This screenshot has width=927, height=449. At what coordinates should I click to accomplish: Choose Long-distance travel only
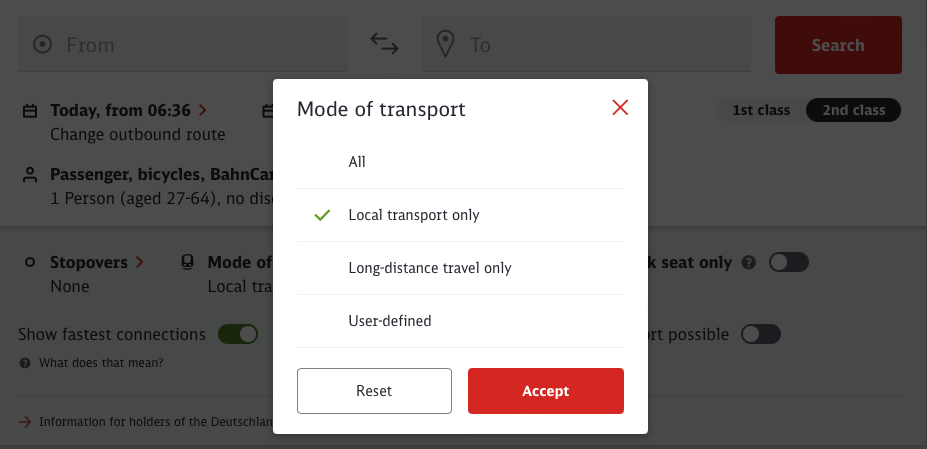tap(461, 268)
